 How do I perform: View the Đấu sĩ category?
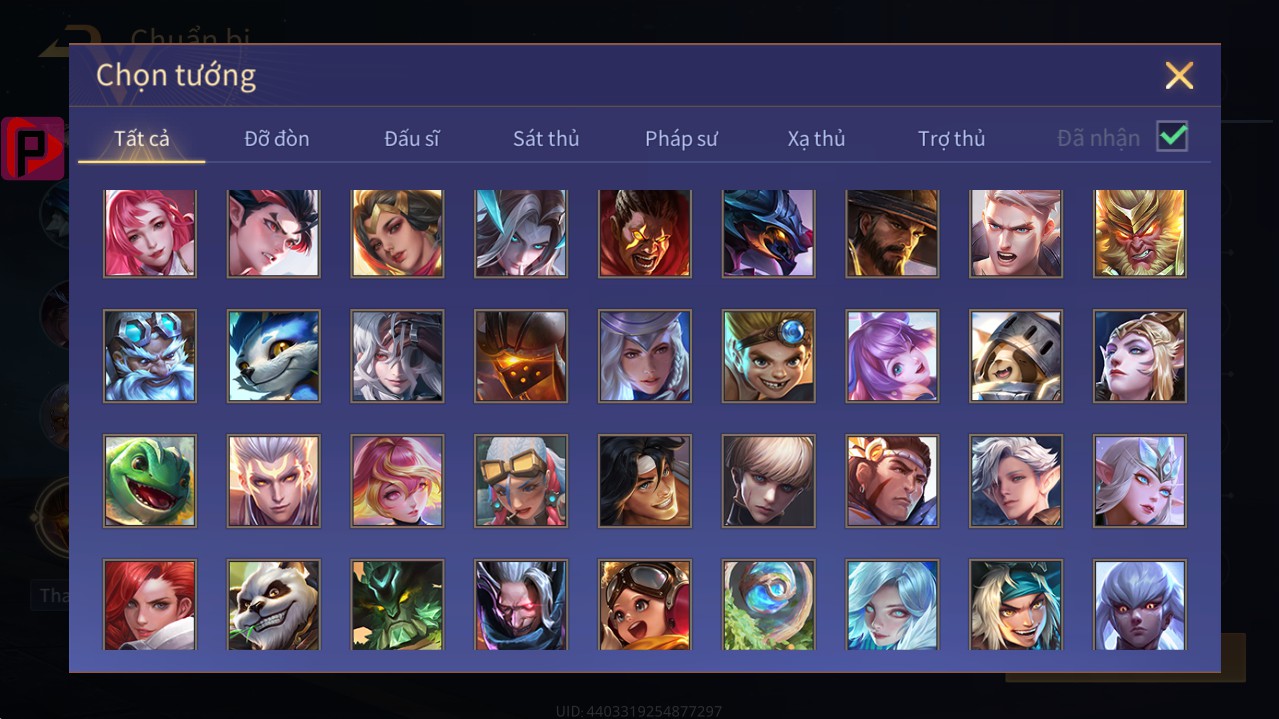click(412, 139)
